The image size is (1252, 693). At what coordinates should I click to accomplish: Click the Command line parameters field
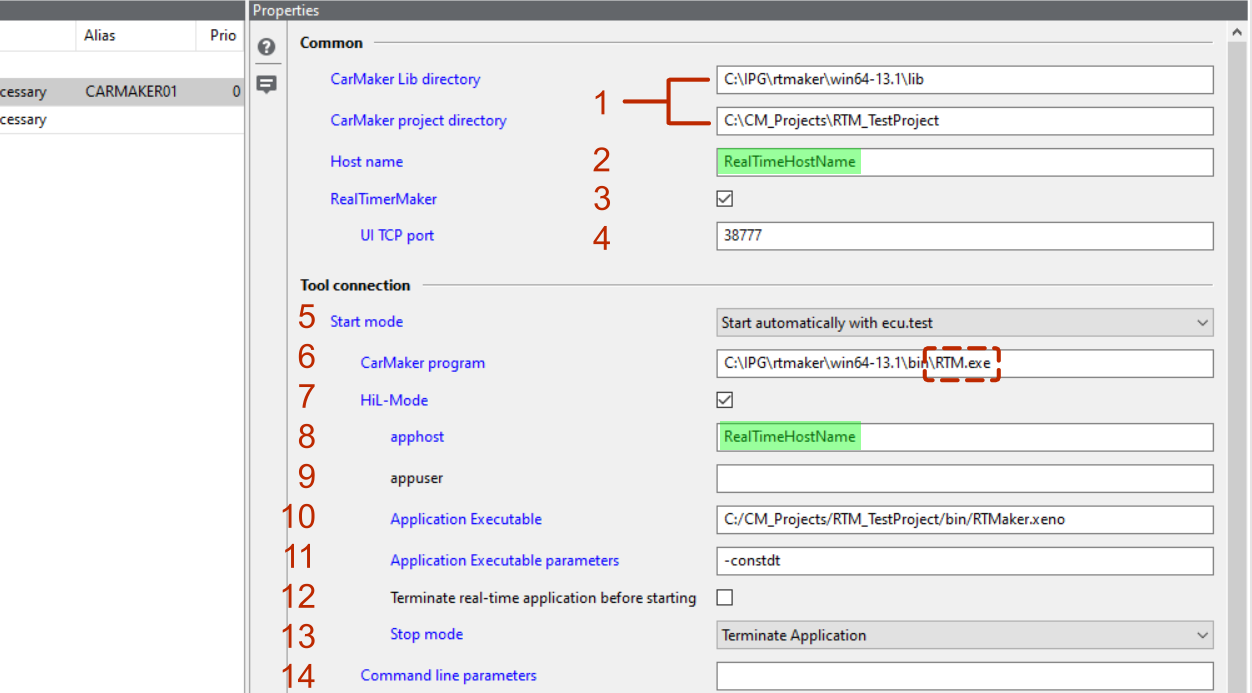pyautogui.click(x=965, y=676)
